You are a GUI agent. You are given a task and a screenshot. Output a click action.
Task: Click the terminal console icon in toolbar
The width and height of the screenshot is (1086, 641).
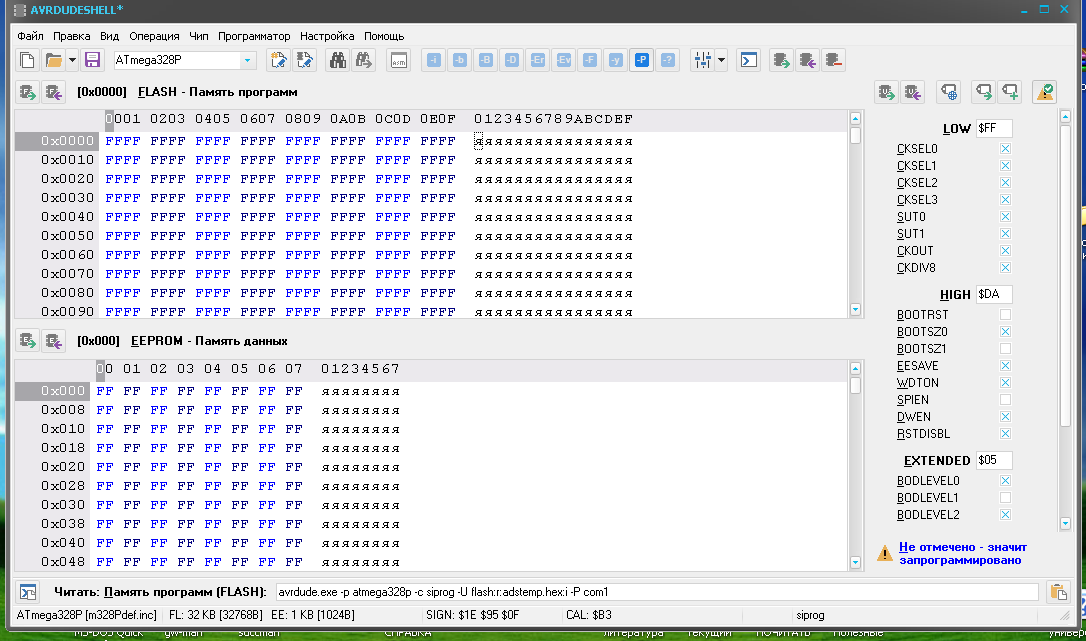point(749,60)
